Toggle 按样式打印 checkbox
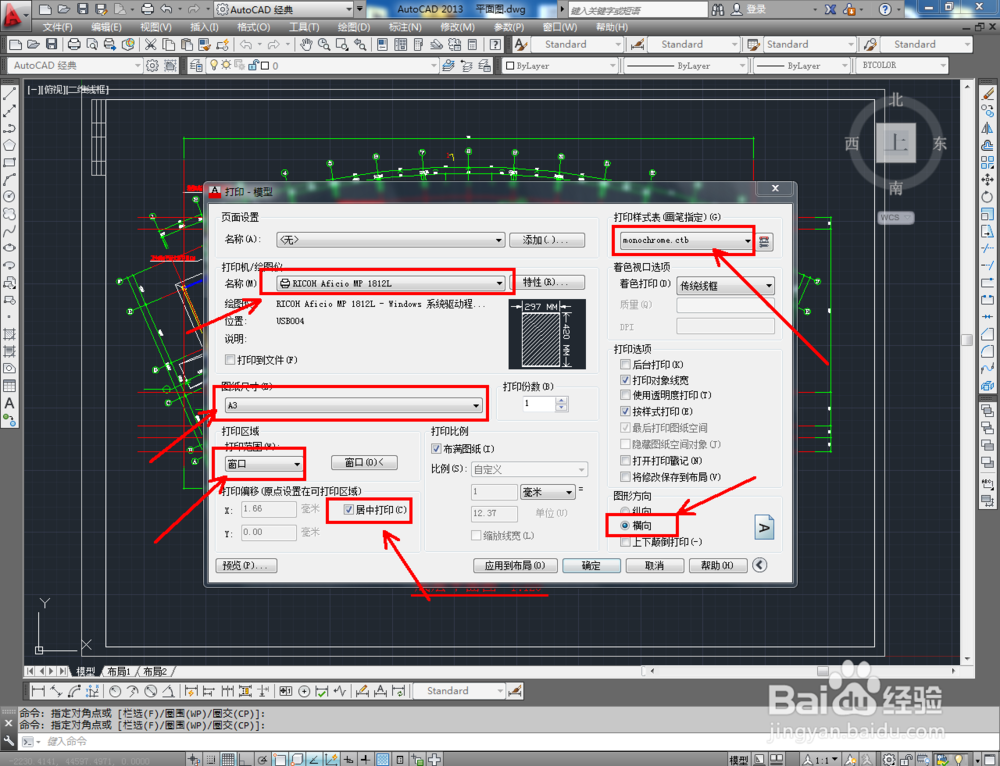 click(x=625, y=411)
